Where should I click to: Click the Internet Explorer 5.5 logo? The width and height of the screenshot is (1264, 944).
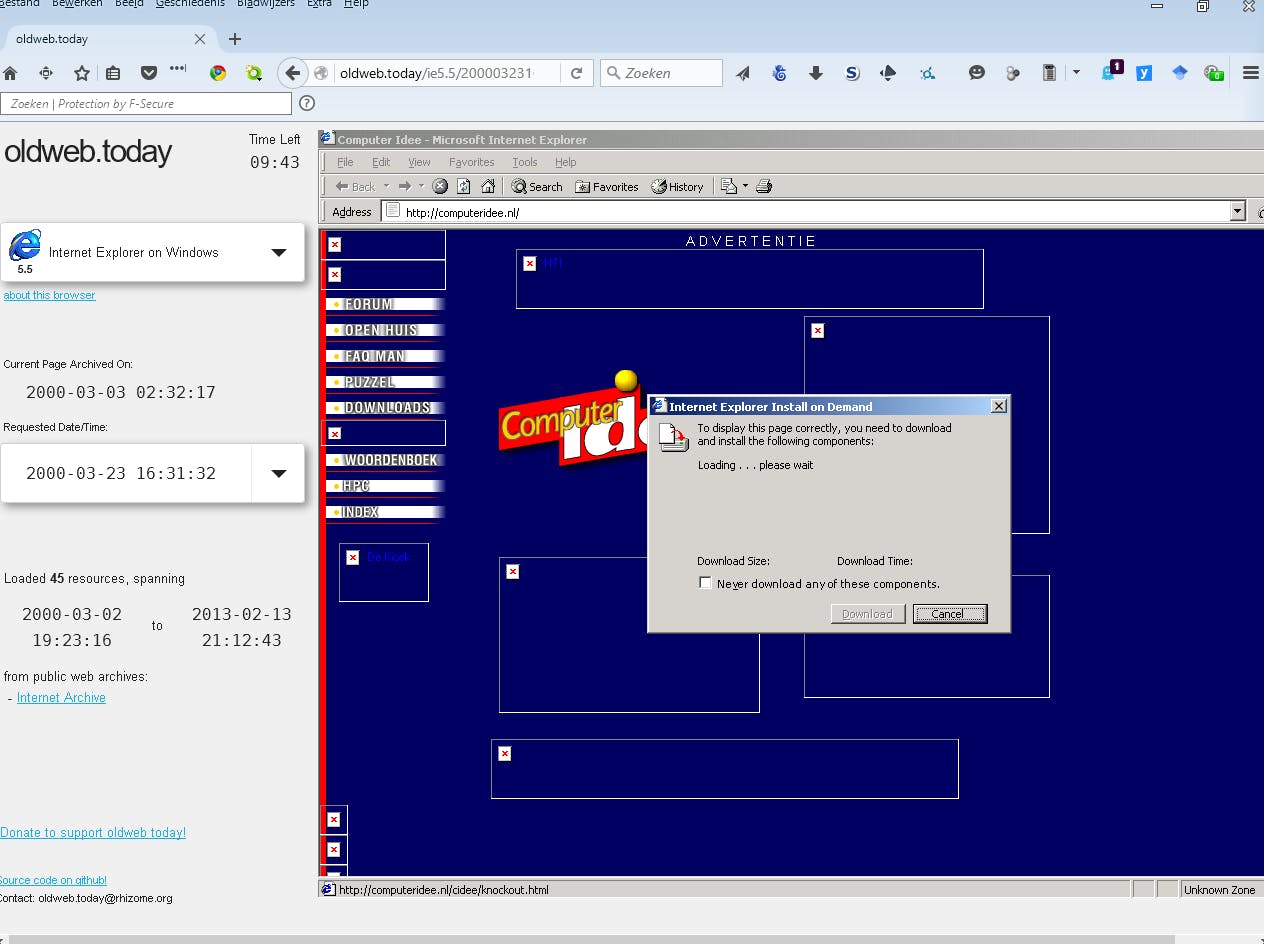[x=25, y=244]
